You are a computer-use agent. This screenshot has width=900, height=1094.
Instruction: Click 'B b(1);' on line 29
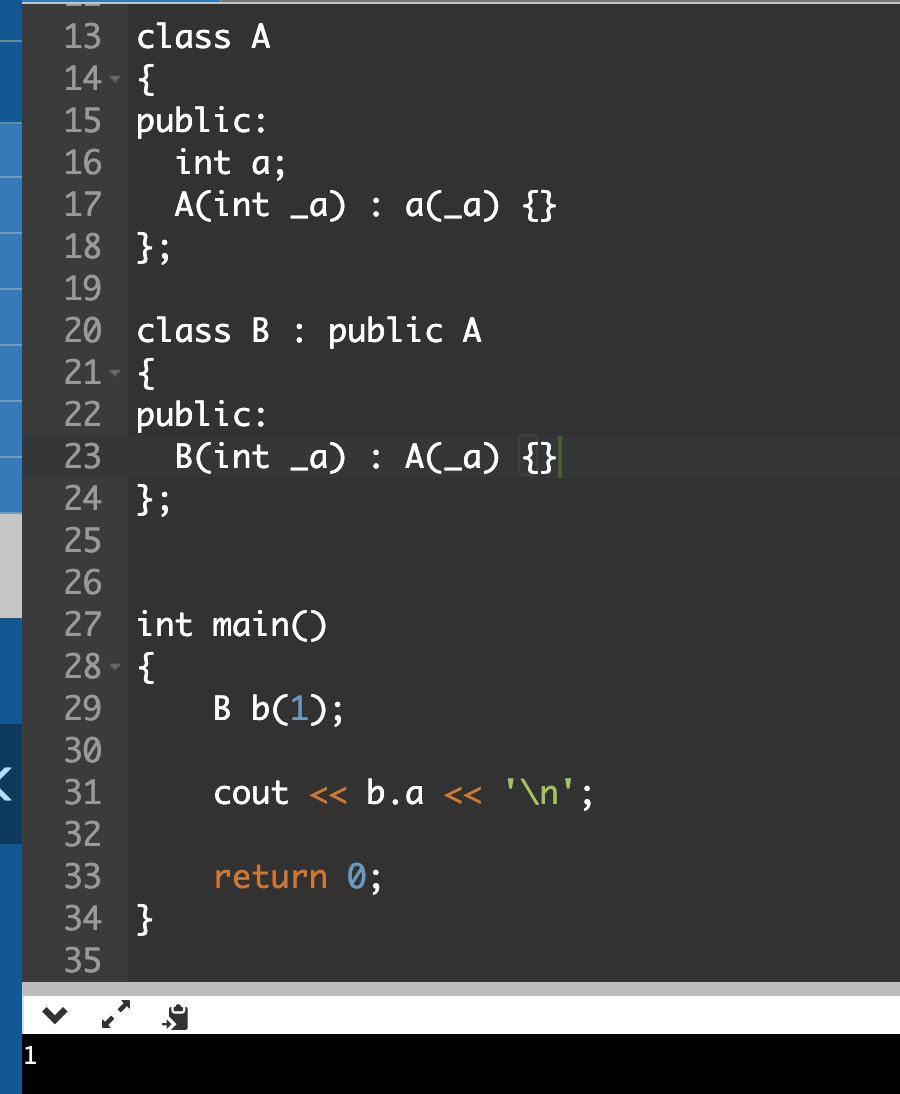pos(278,709)
